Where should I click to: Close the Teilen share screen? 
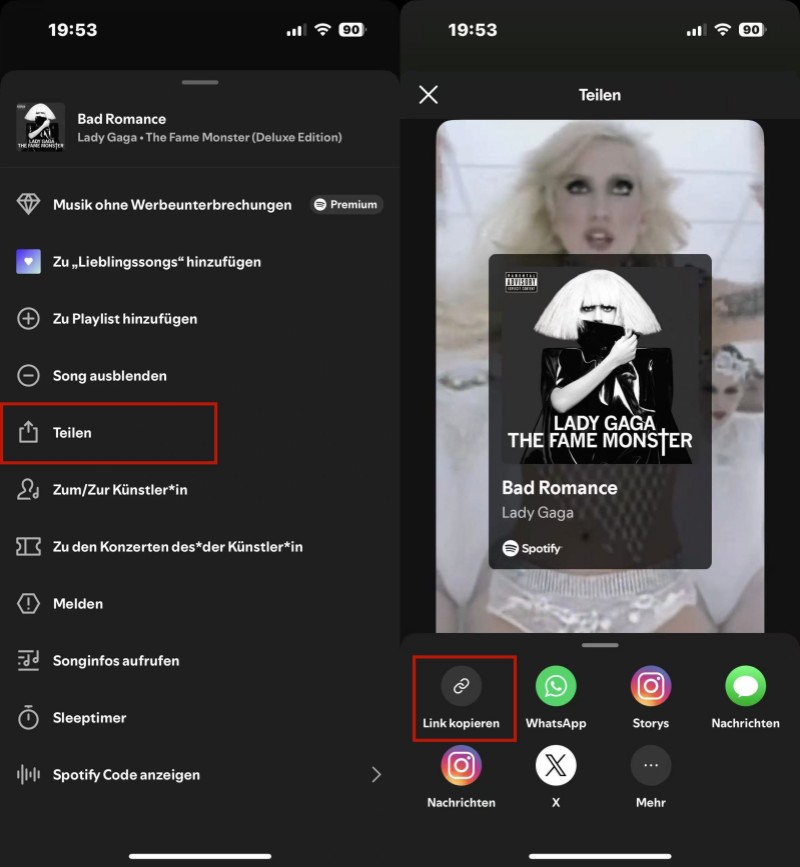point(428,95)
